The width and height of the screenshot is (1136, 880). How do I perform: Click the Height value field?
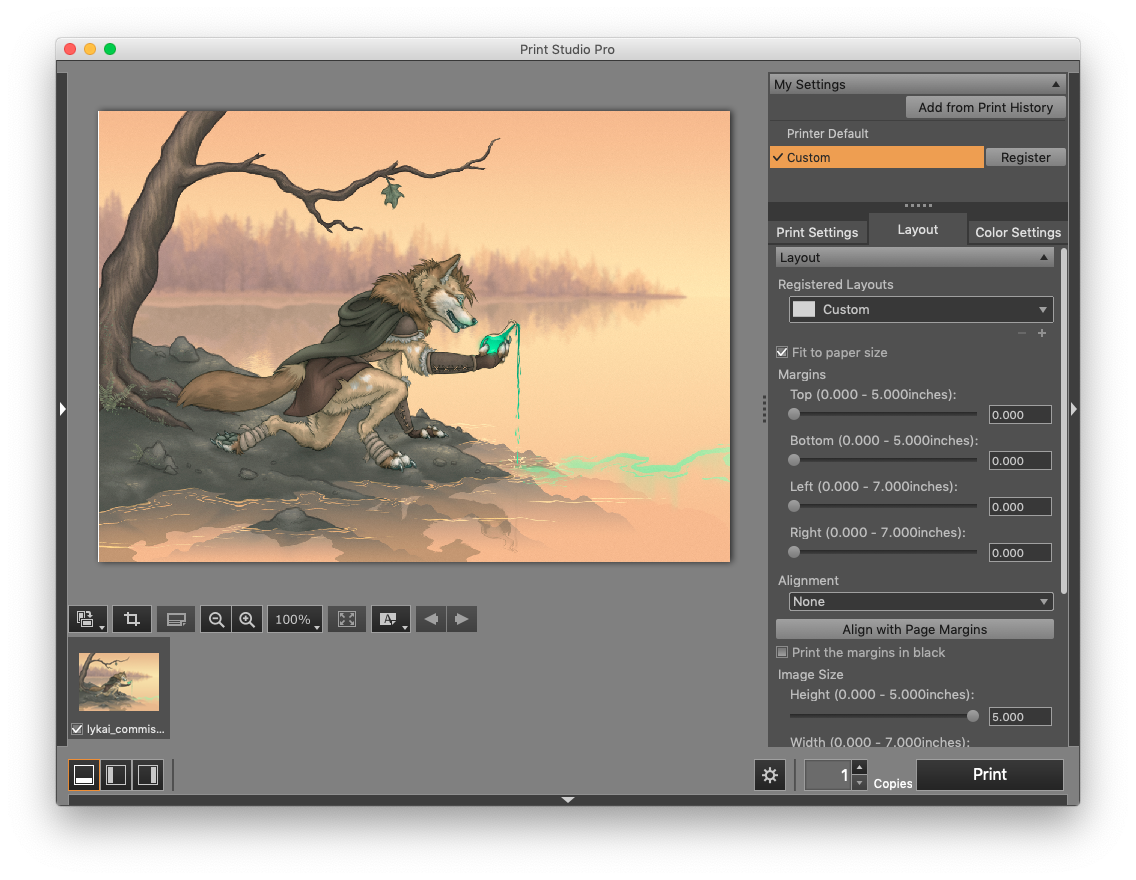point(1020,716)
